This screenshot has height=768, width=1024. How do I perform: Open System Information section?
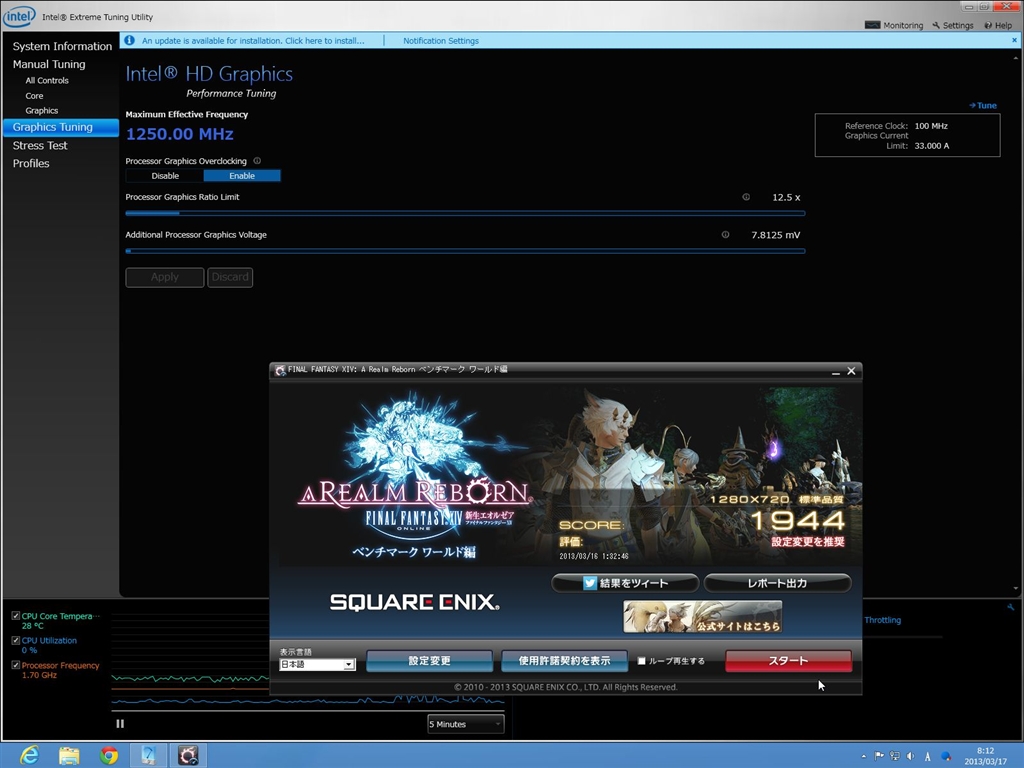coord(62,46)
